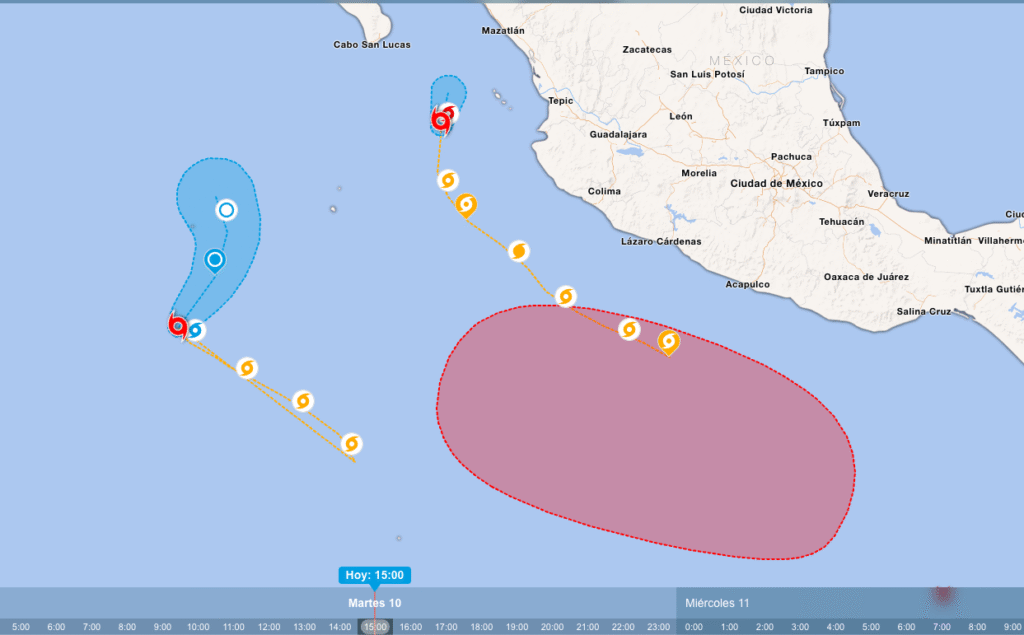The image size is (1024, 635).
Task: Click the orange pin marker inside the red zone
Action: pos(668,342)
